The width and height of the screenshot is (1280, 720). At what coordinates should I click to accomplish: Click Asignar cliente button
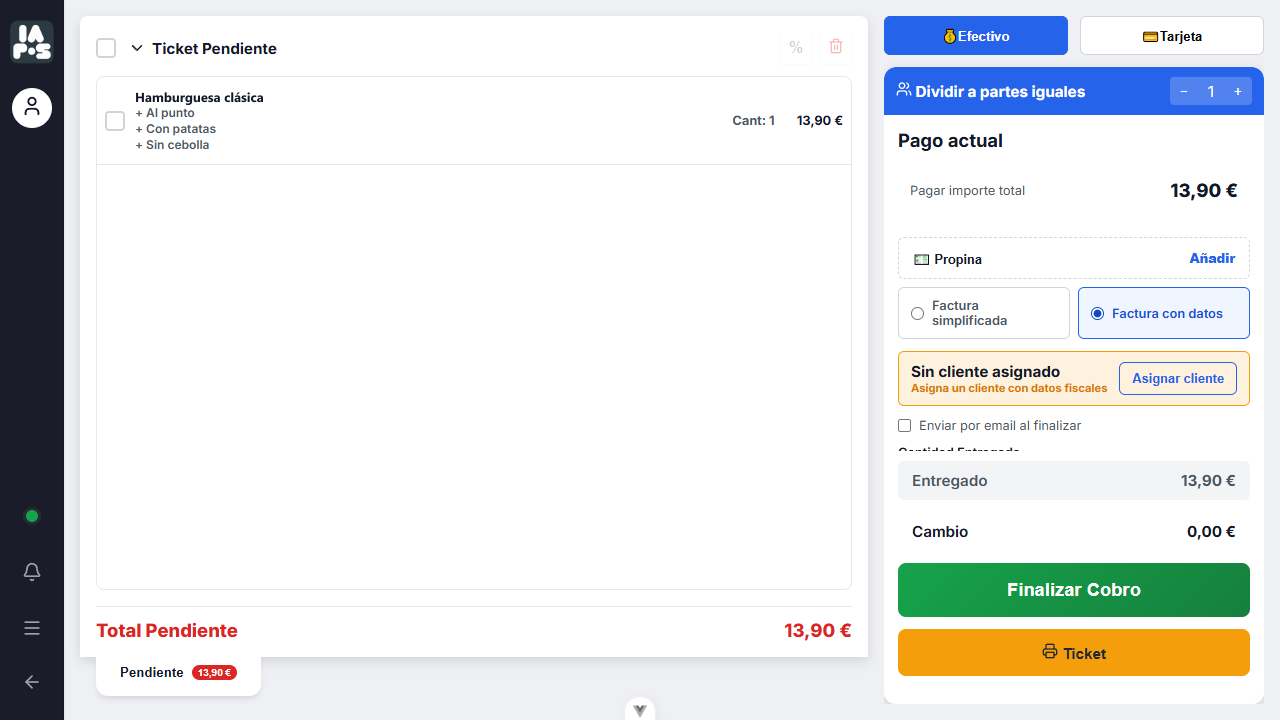tap(1178, 379)
